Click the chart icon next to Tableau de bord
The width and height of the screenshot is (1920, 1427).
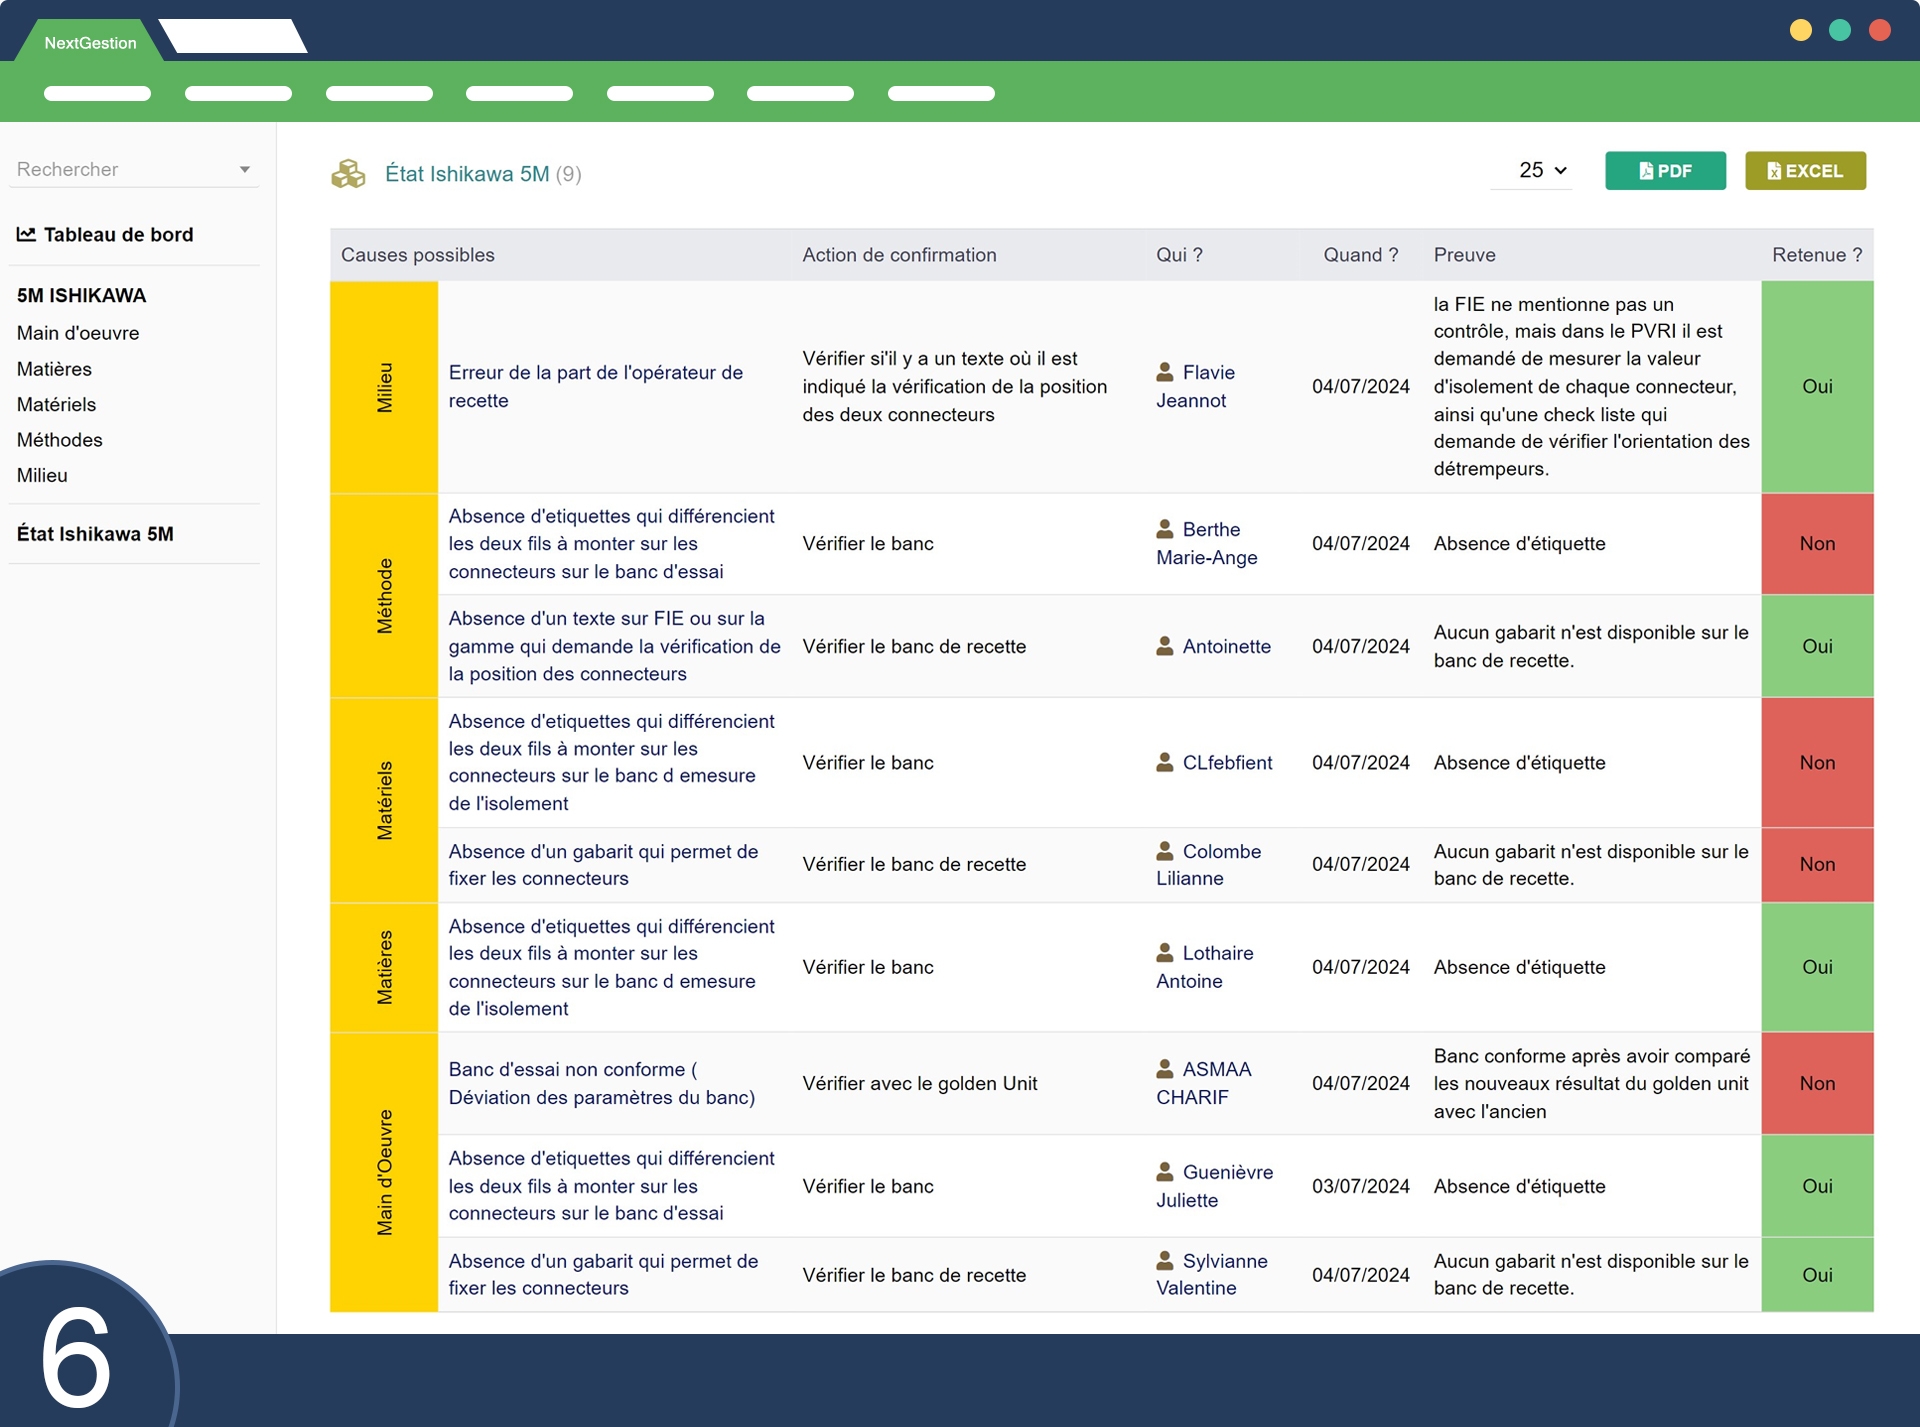click(26, 234)
